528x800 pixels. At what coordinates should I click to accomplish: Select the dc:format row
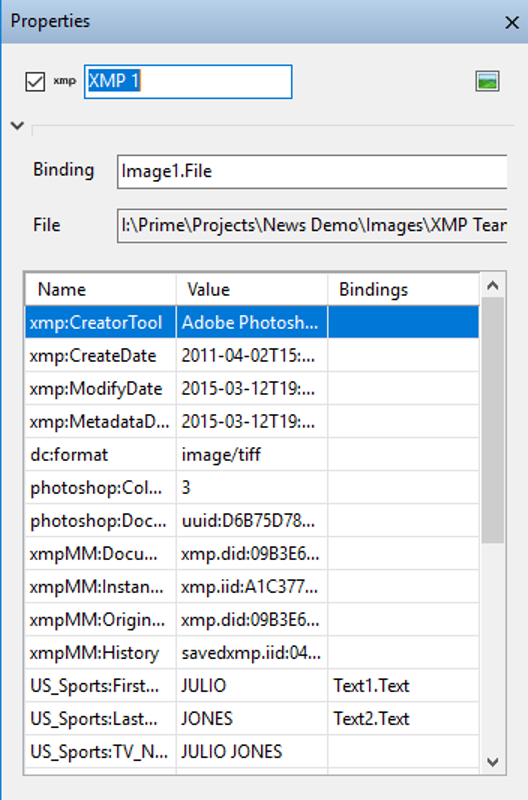252,455
